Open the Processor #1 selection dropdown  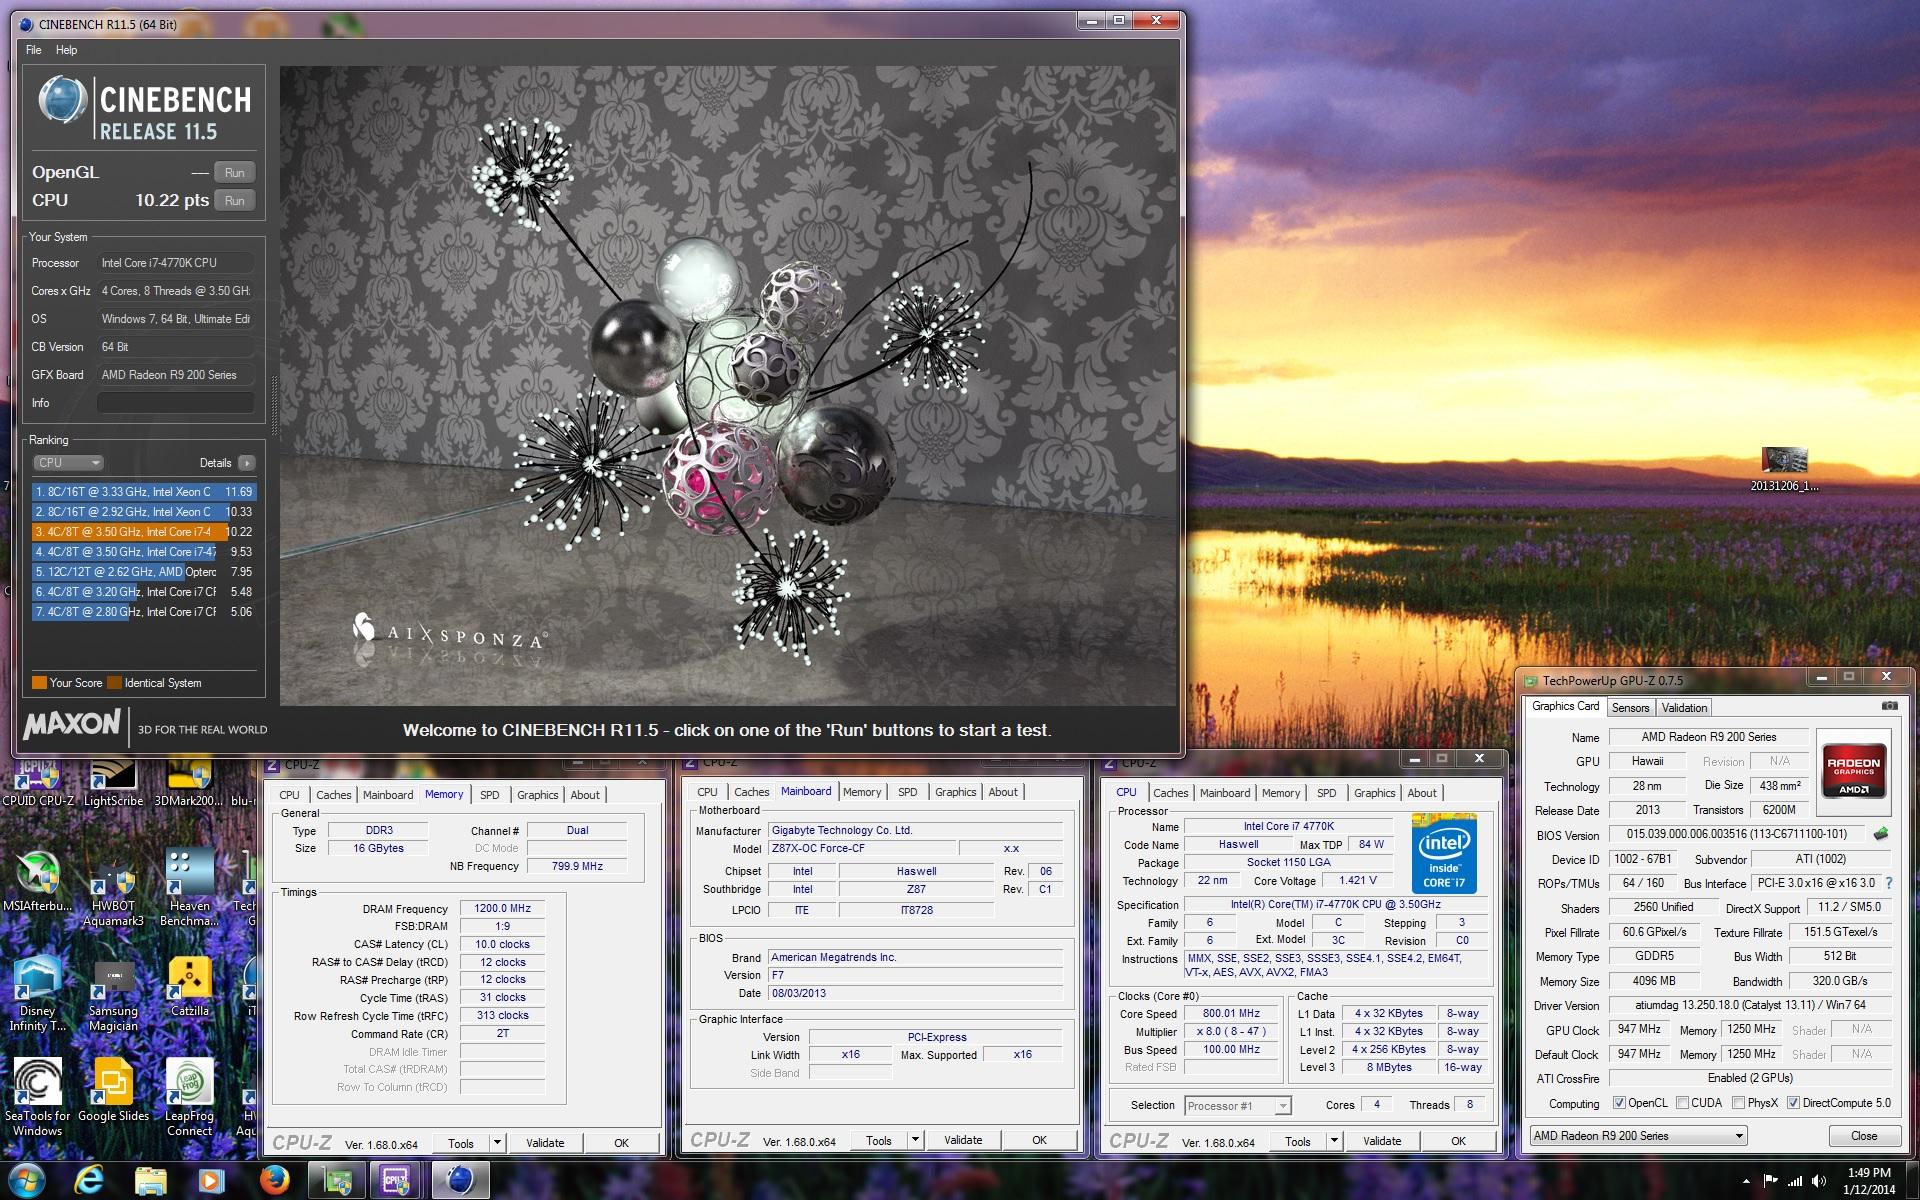[1237, 1105]
